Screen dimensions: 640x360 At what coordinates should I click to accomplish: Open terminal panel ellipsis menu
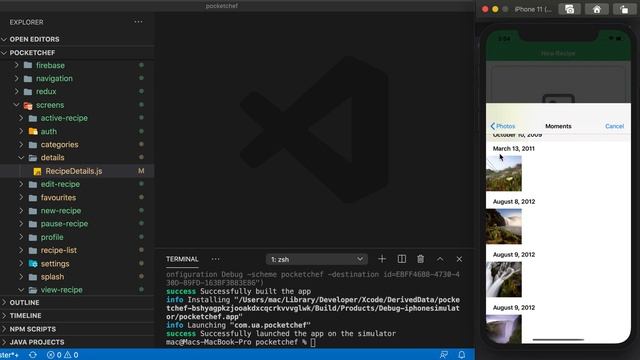[x=216, y=259]
